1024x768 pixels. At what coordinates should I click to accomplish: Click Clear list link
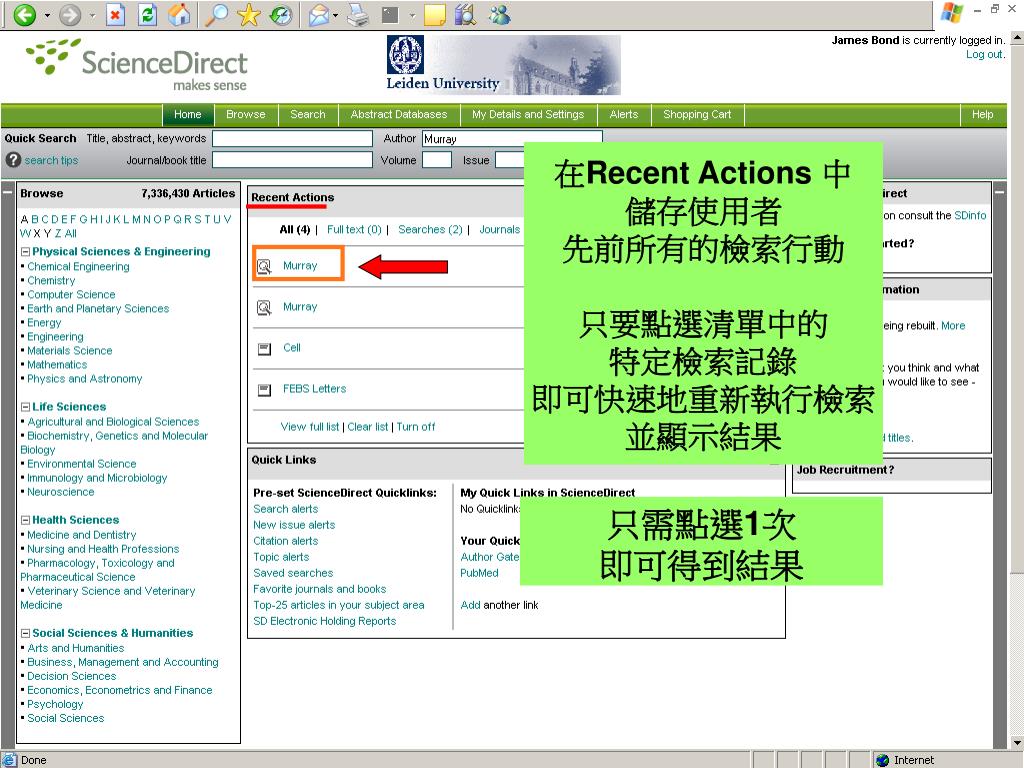(x=368, y=427)
